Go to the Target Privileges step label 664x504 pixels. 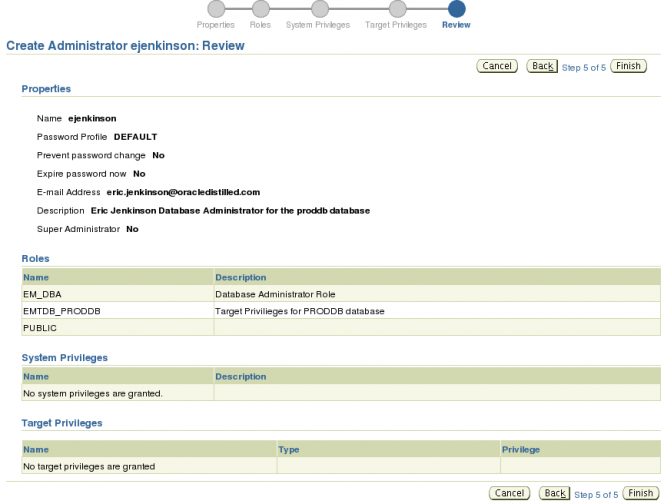[x=396, y=25]
